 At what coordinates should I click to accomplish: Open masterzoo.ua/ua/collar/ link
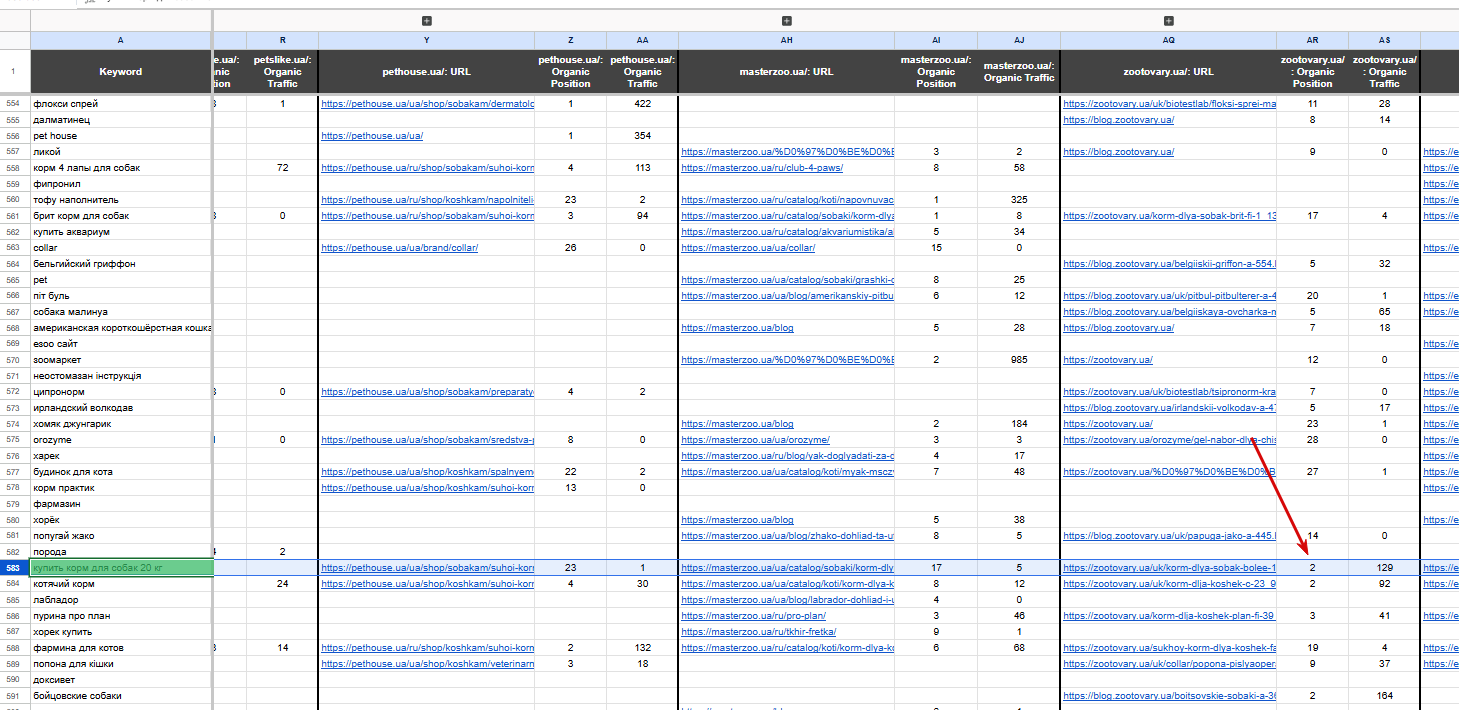748,248
